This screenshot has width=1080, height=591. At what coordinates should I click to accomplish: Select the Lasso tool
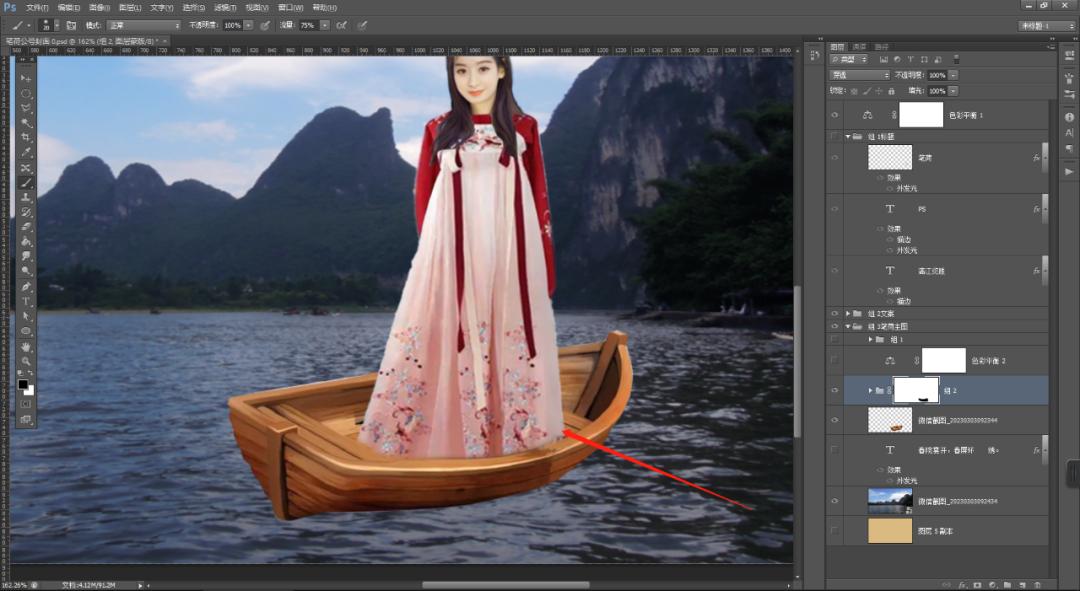25,109
